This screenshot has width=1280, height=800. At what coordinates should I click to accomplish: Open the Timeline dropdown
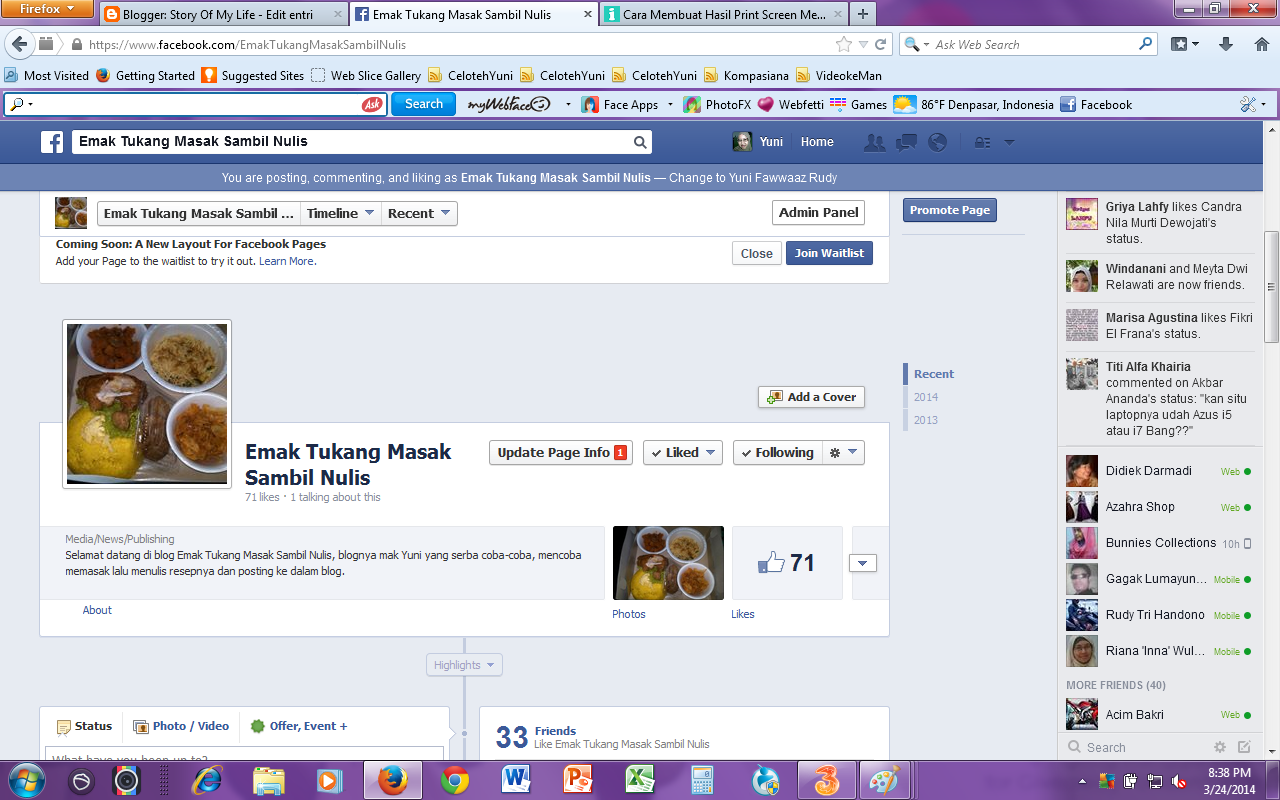(341, 213)
